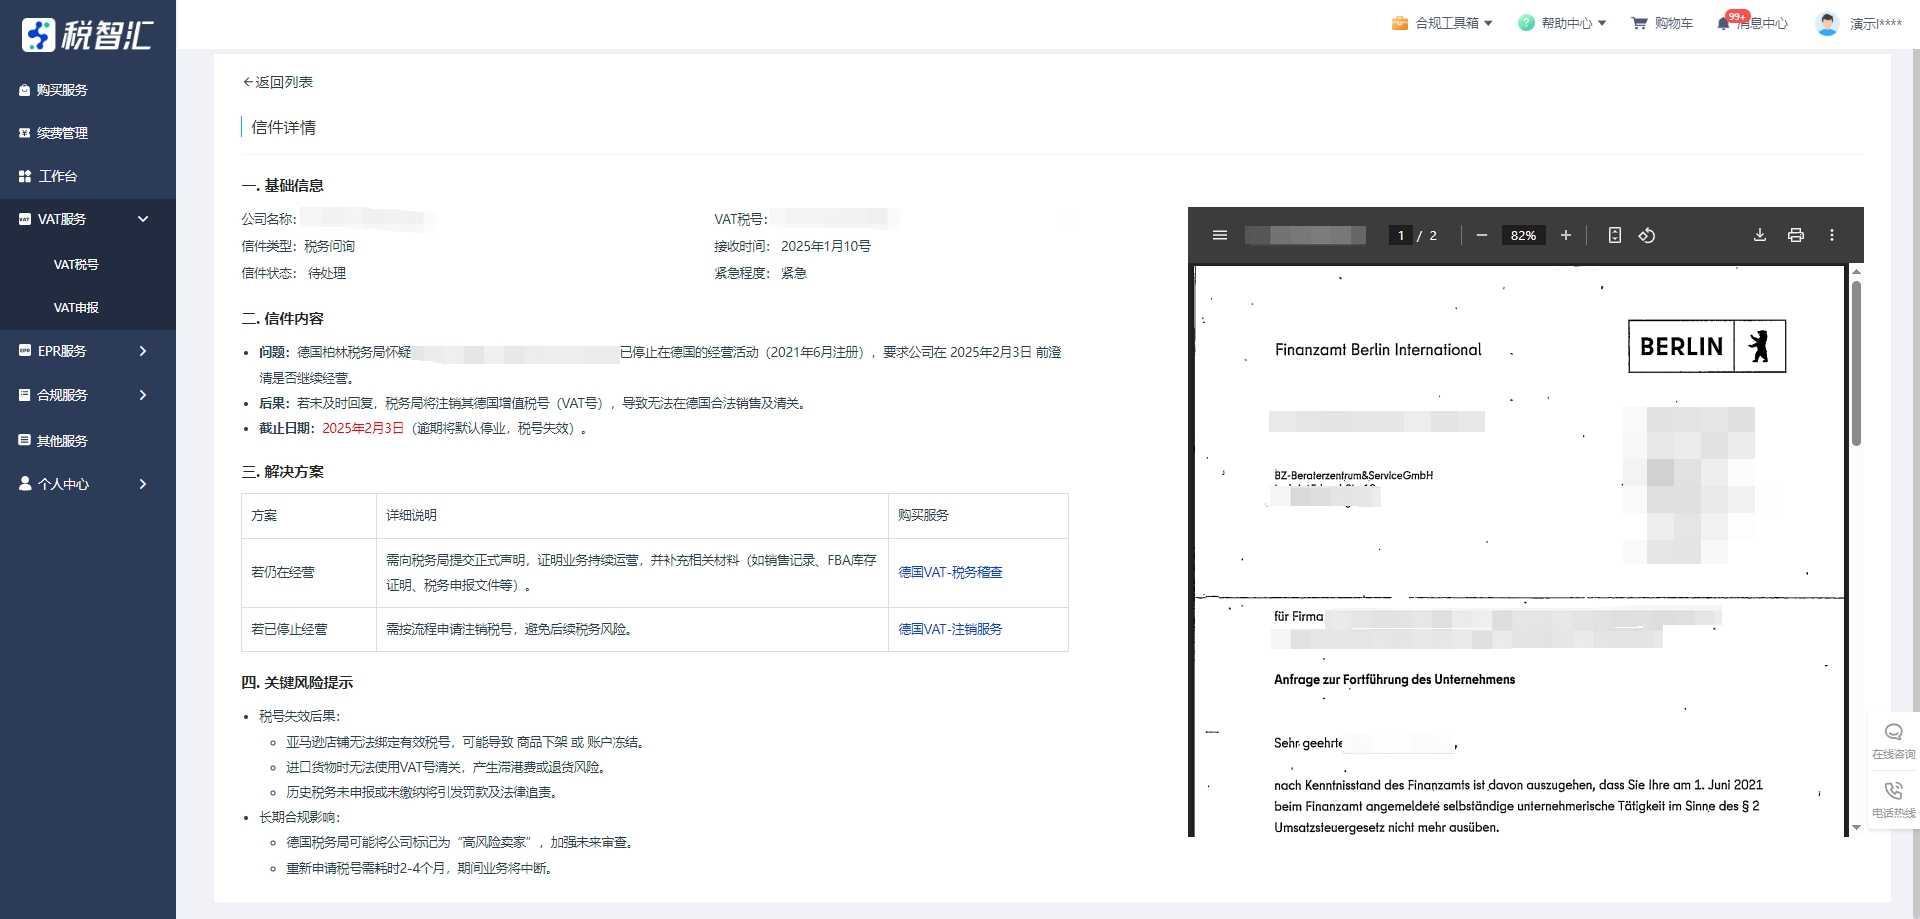Go to 工作台 in the sidebar
This screenshot has height=919, width=1920.
coord(57,176)
